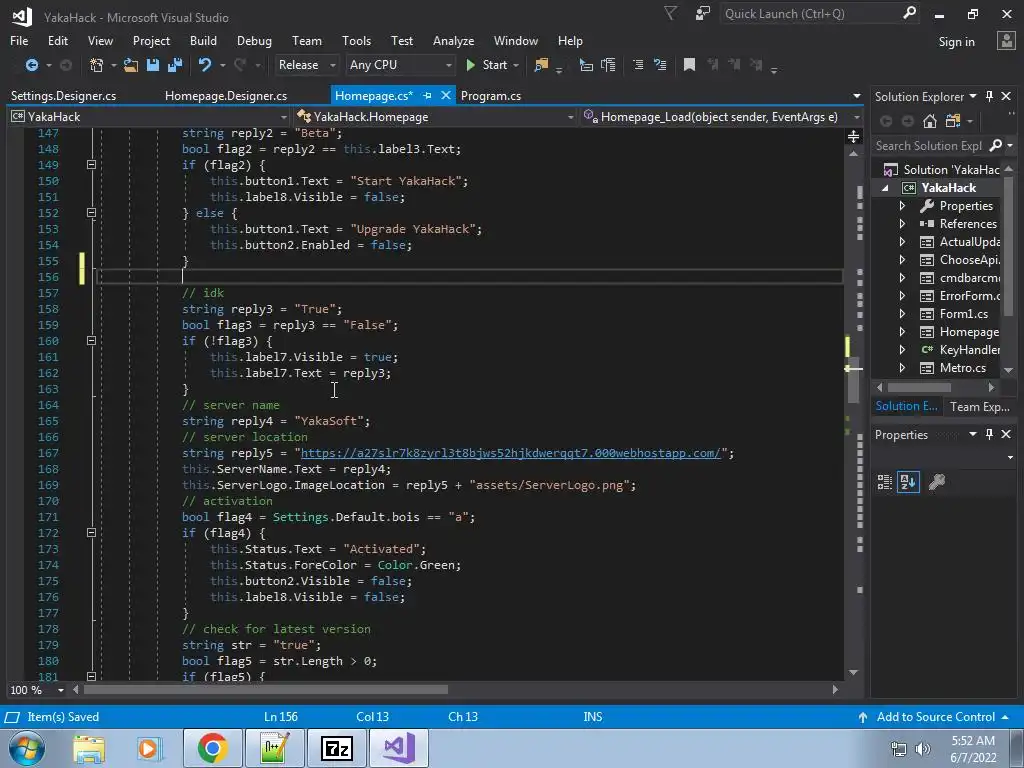Open the File menu

pos(19,40)
